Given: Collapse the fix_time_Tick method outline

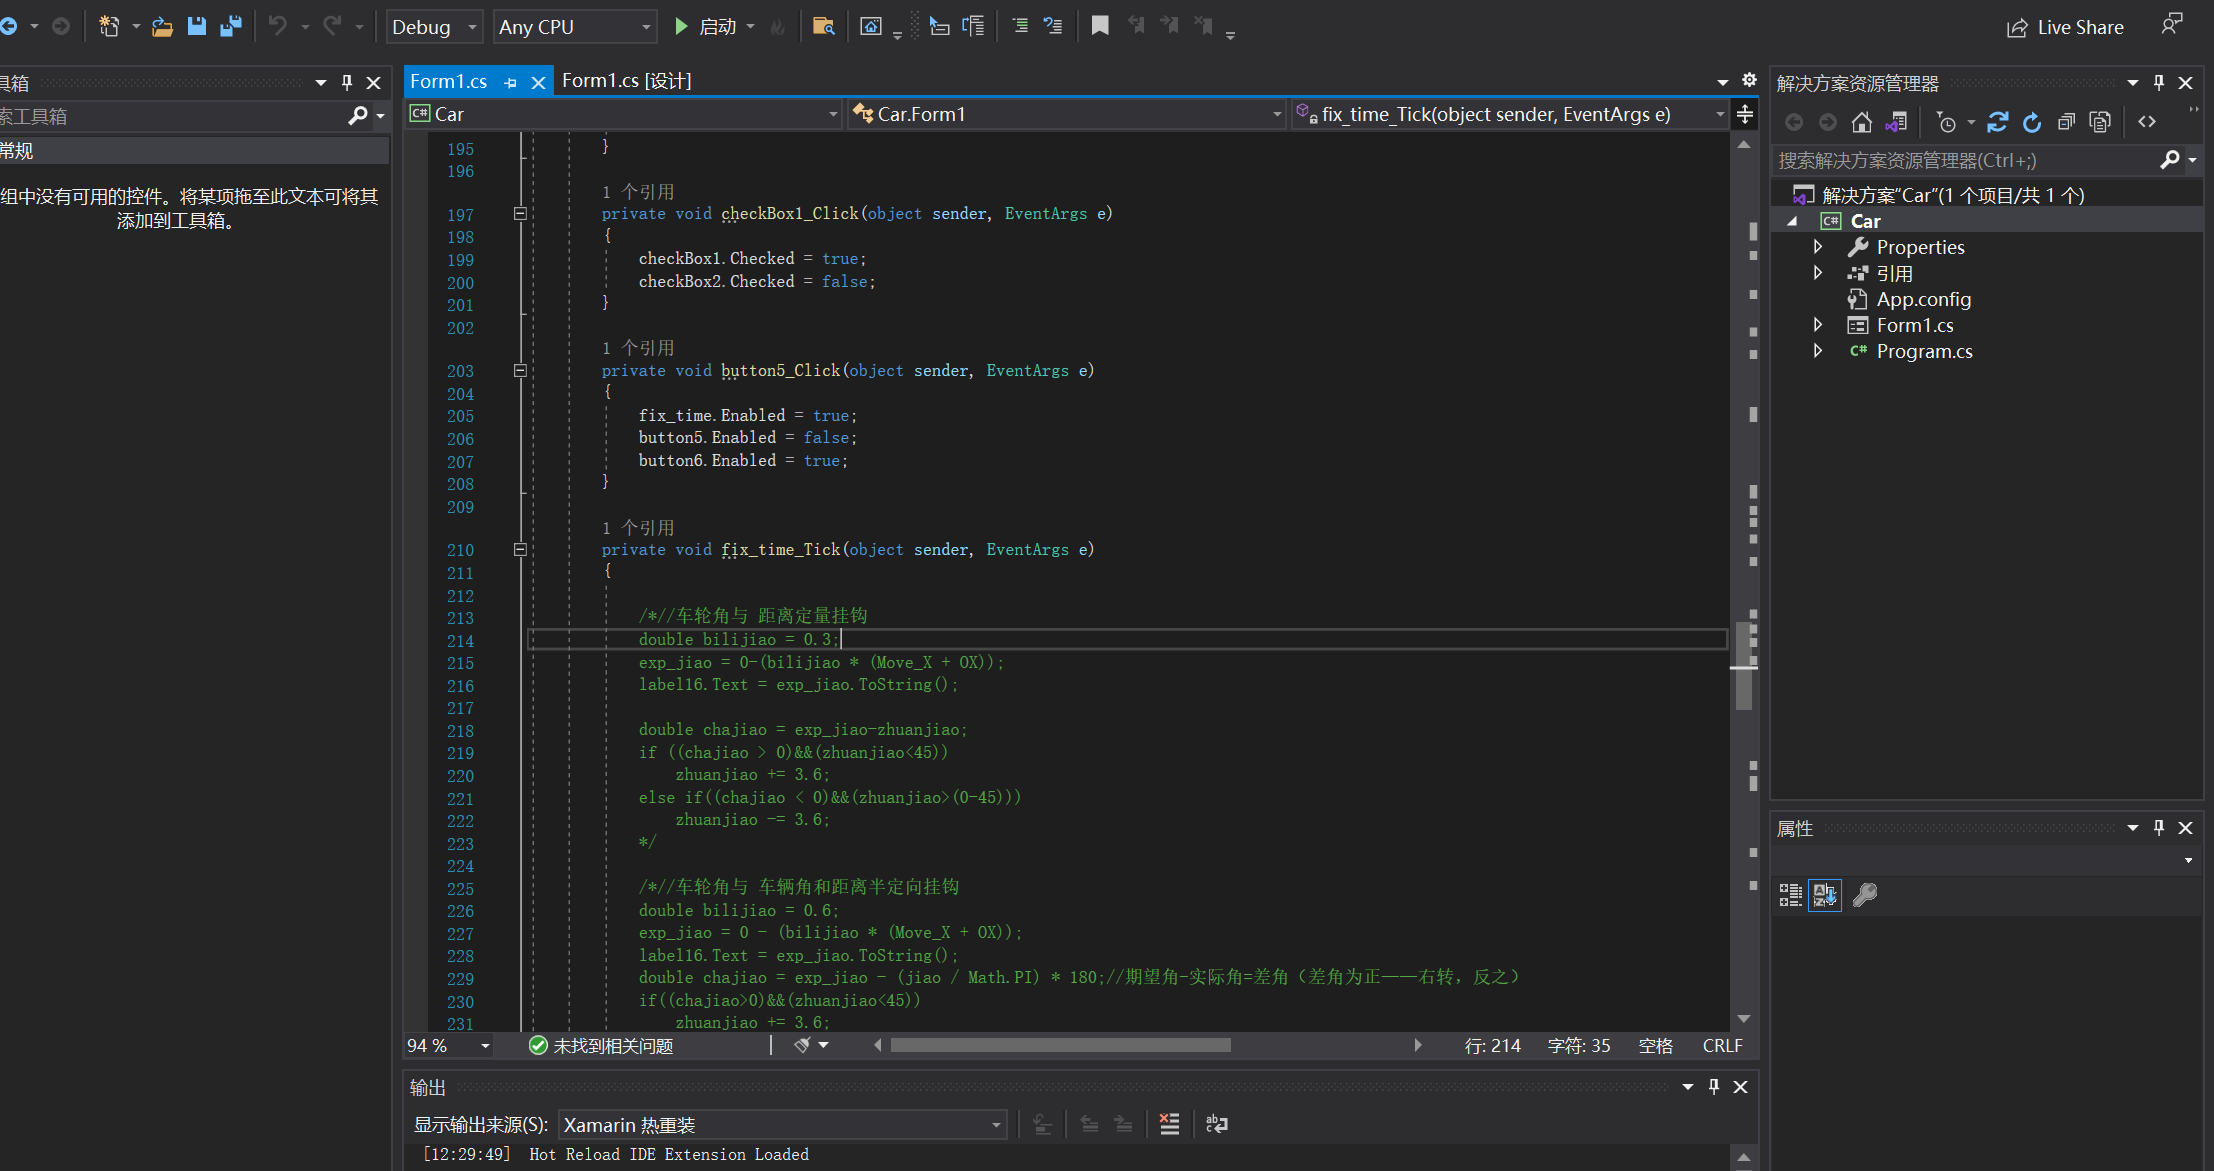Looking at the screenshot, I should point(520,549).
